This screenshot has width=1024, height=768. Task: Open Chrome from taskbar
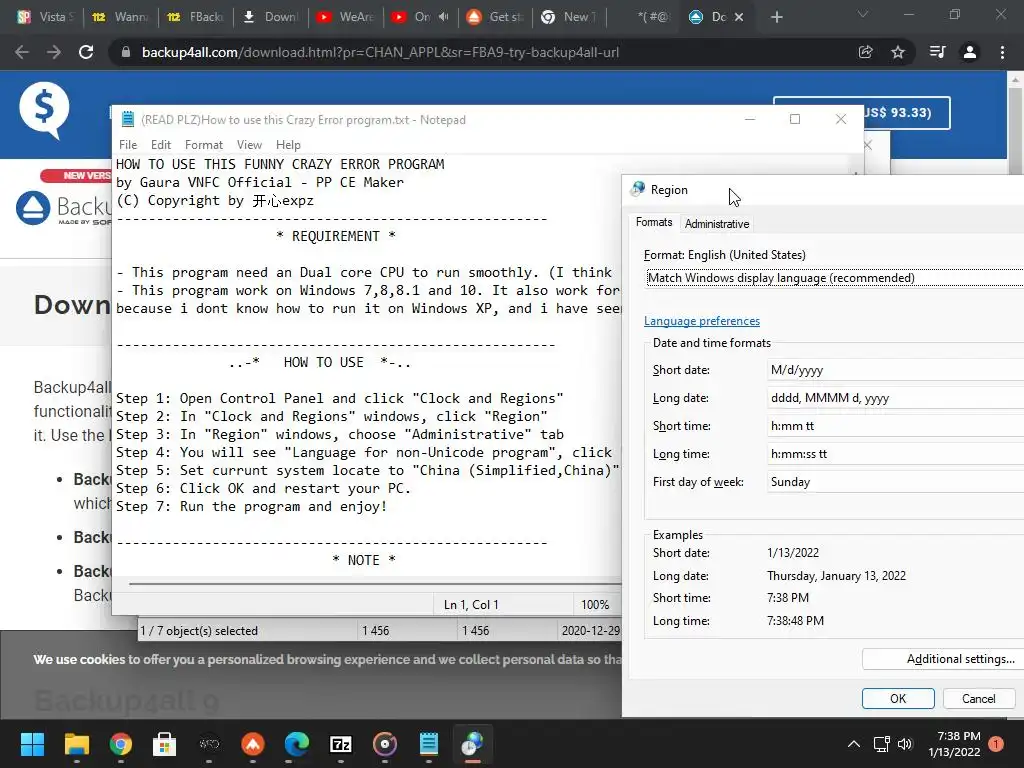121,744
